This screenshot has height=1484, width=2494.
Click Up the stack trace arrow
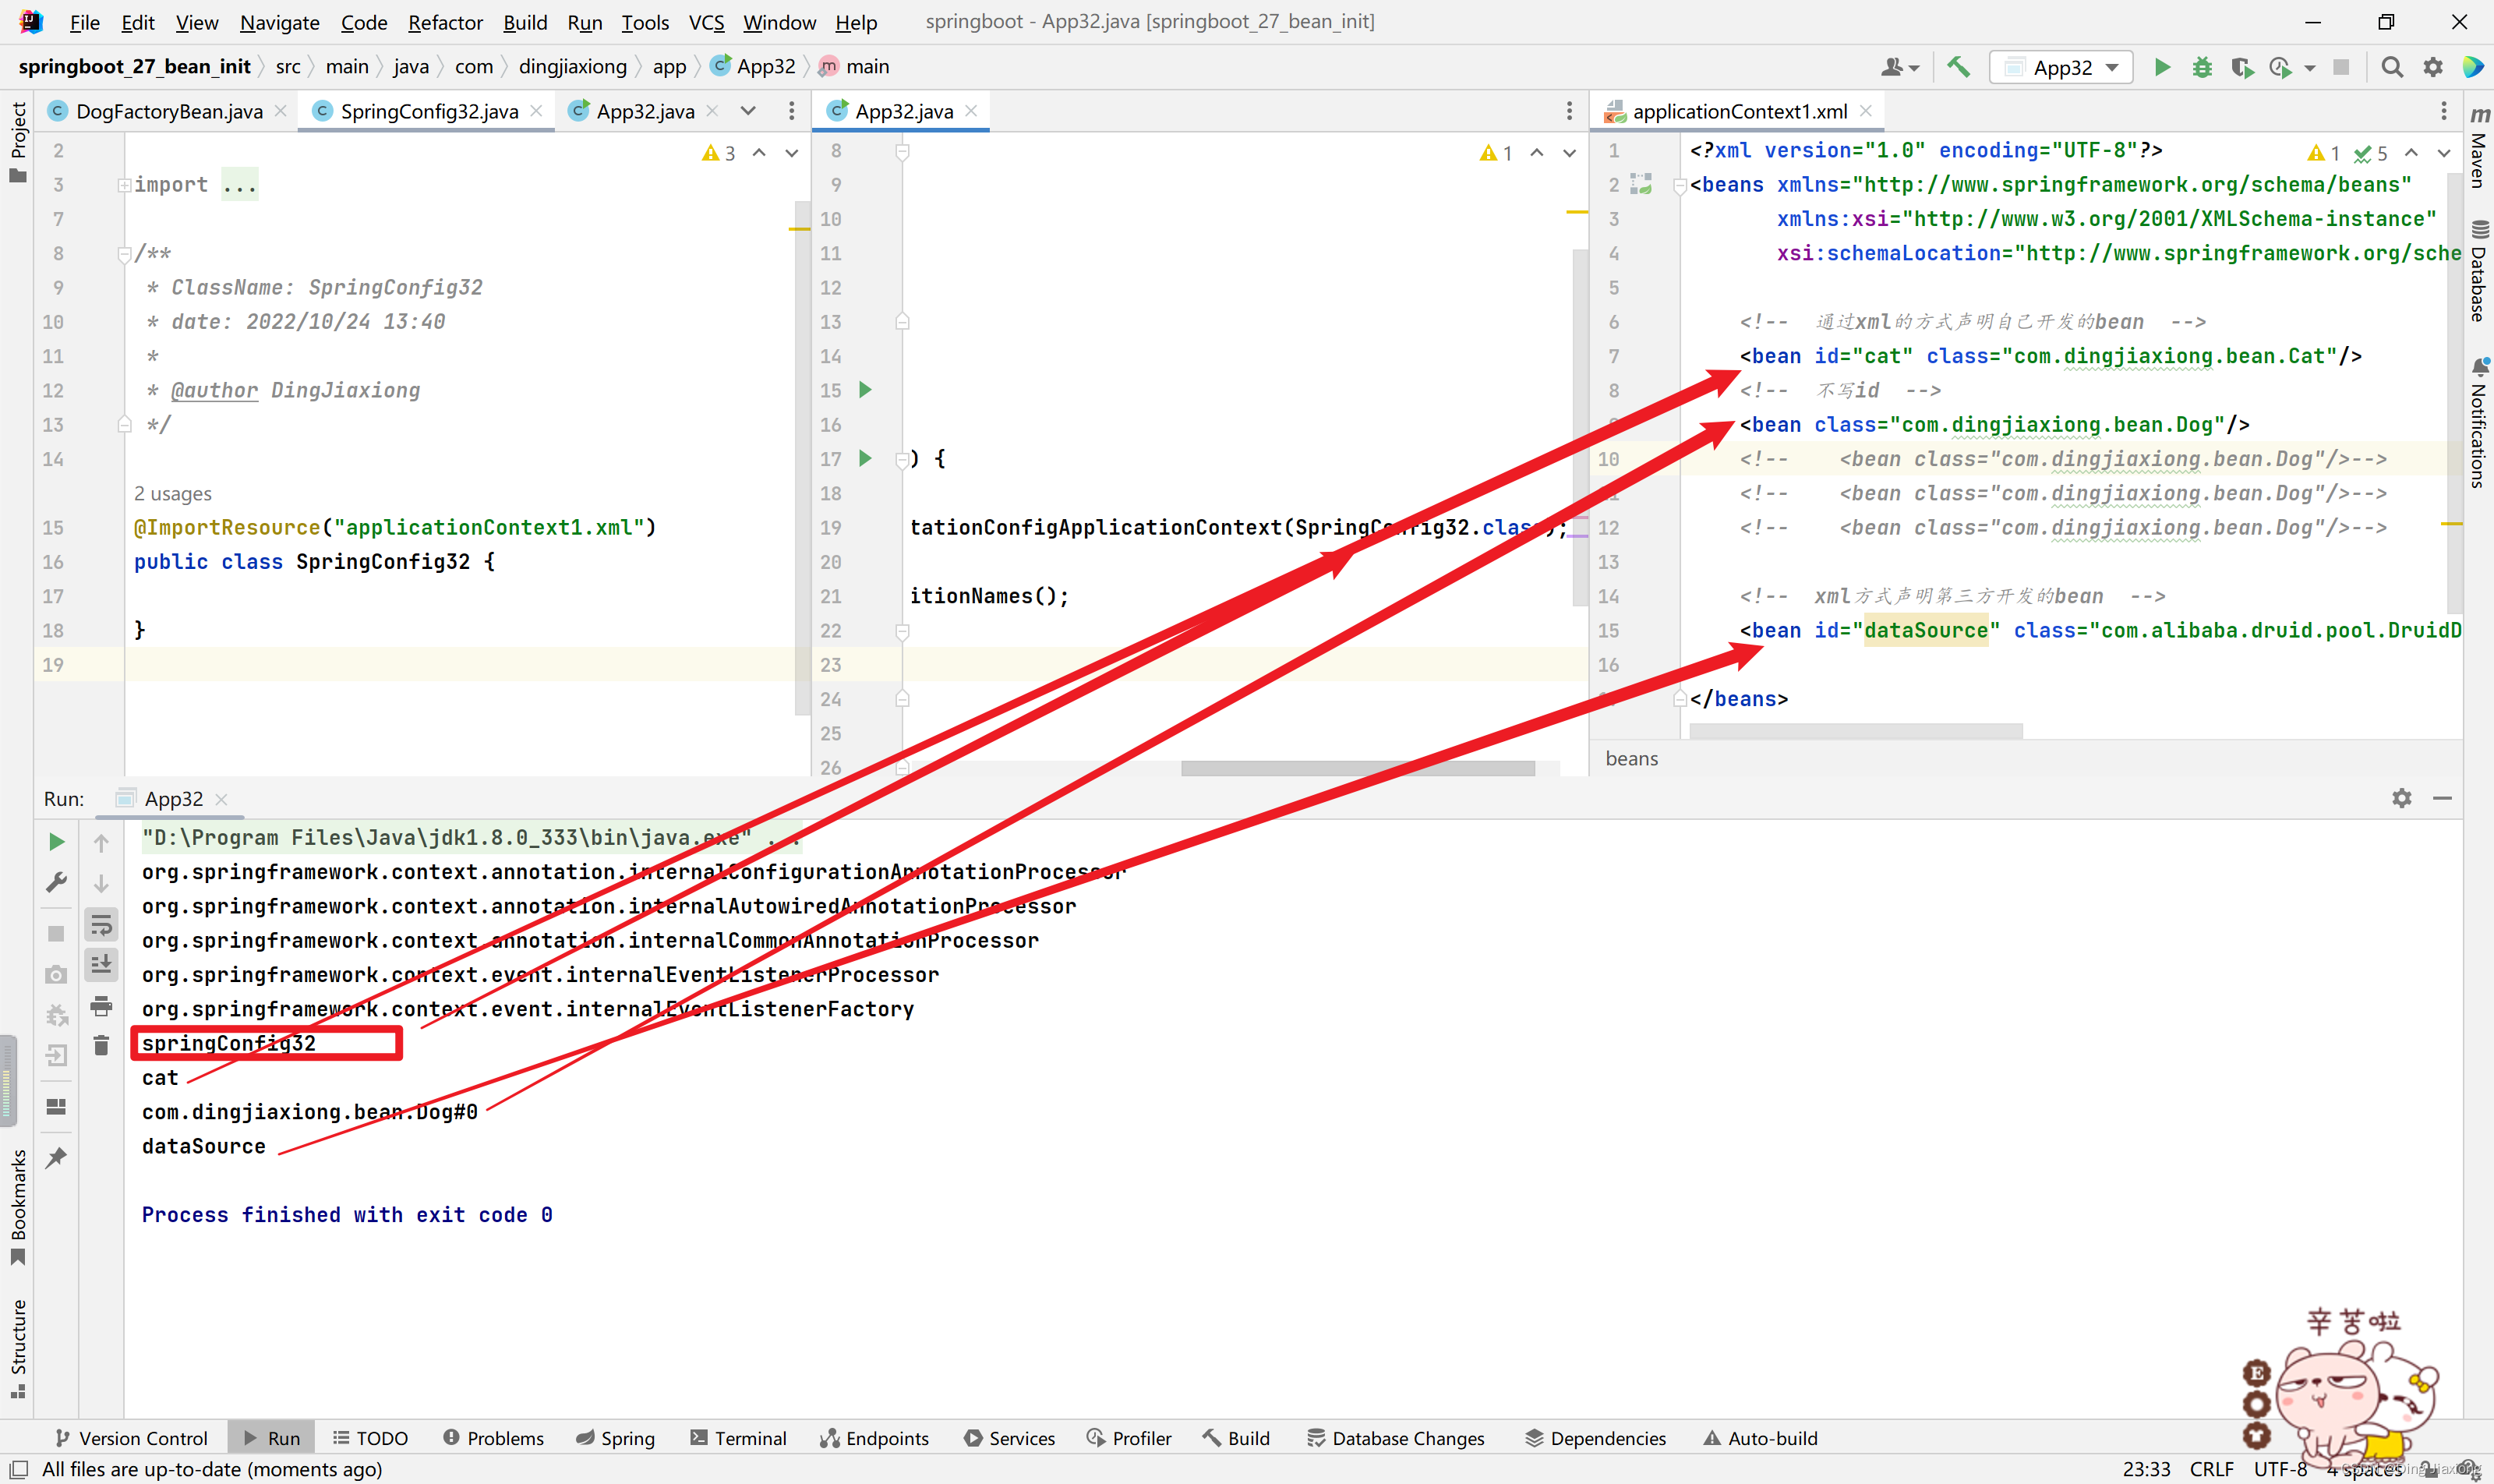(x=101, y=843)
